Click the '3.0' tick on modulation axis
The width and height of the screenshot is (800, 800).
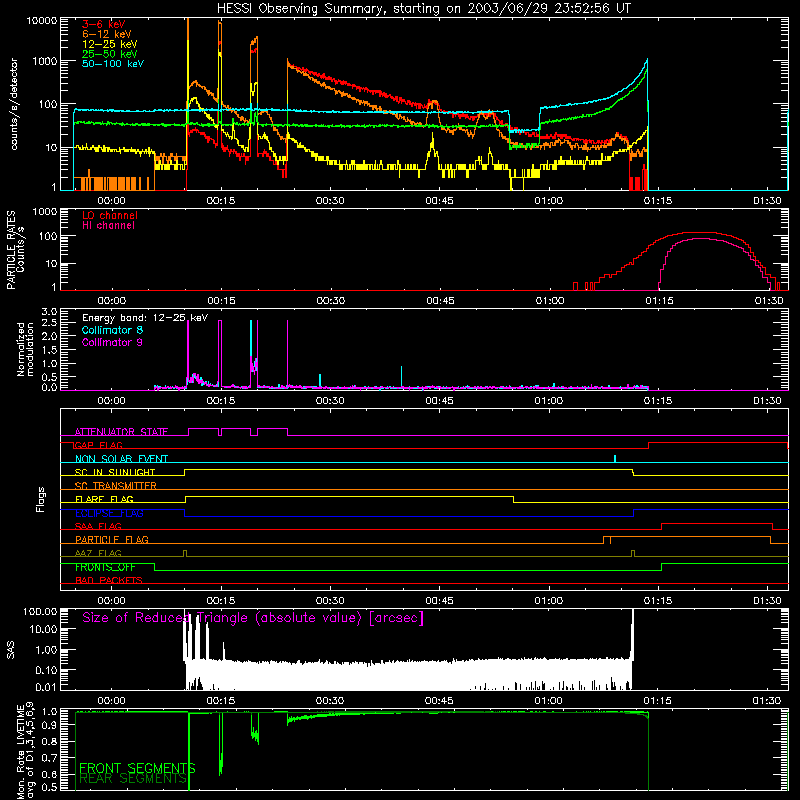49,312
